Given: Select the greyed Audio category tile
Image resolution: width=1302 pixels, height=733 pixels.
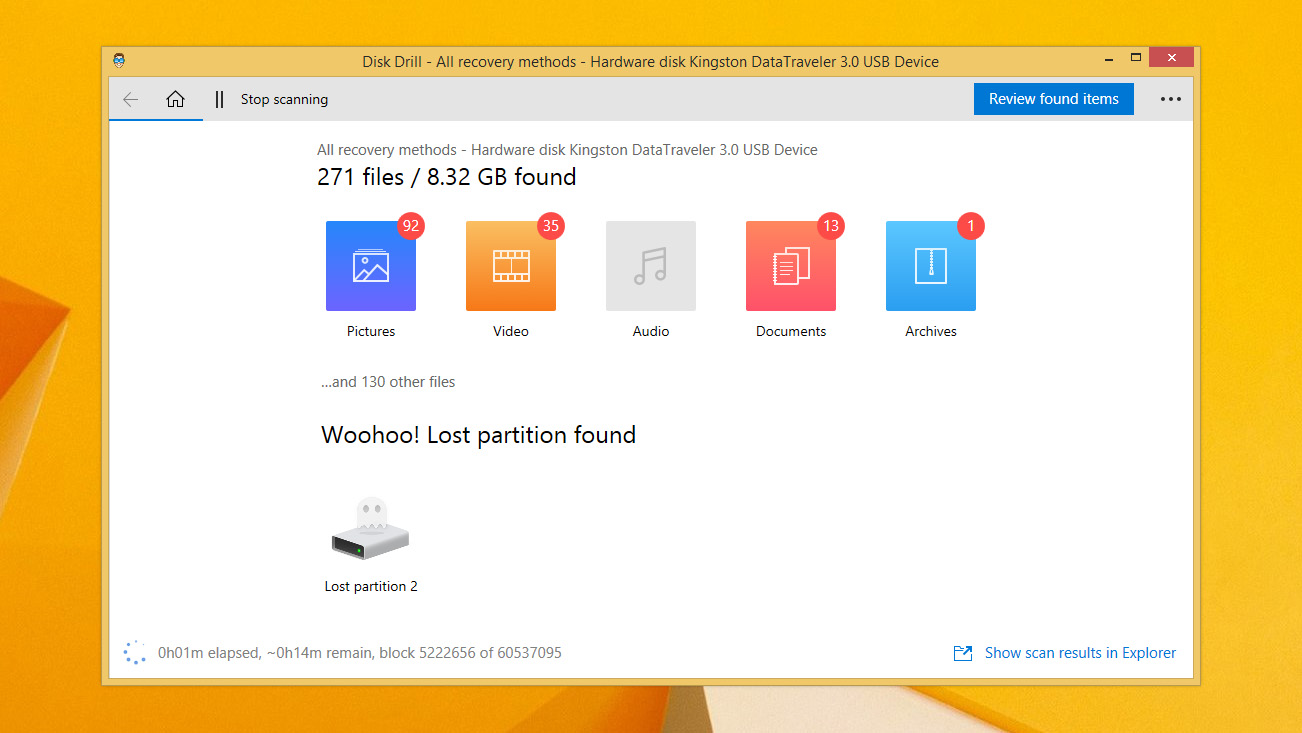Looking at the screenshot, I should click(651, 266).
